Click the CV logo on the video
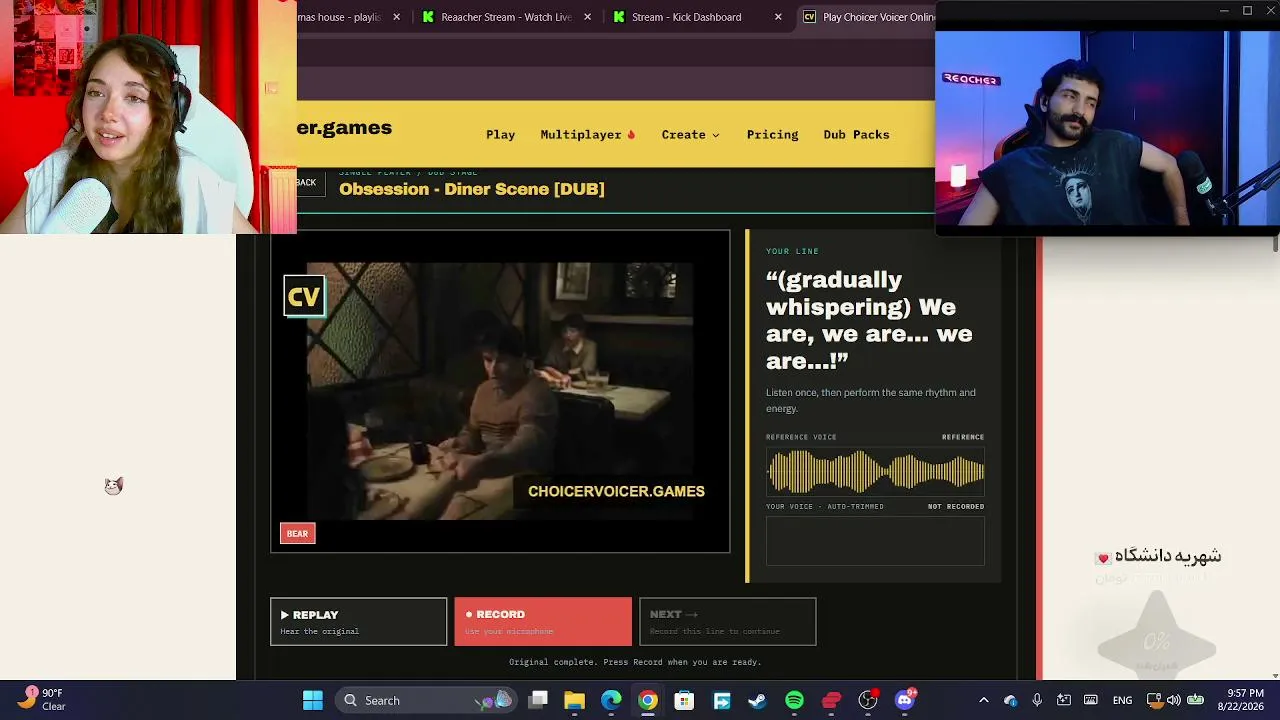The width and height of the screenshot is (1280, 720). (304, 297)
